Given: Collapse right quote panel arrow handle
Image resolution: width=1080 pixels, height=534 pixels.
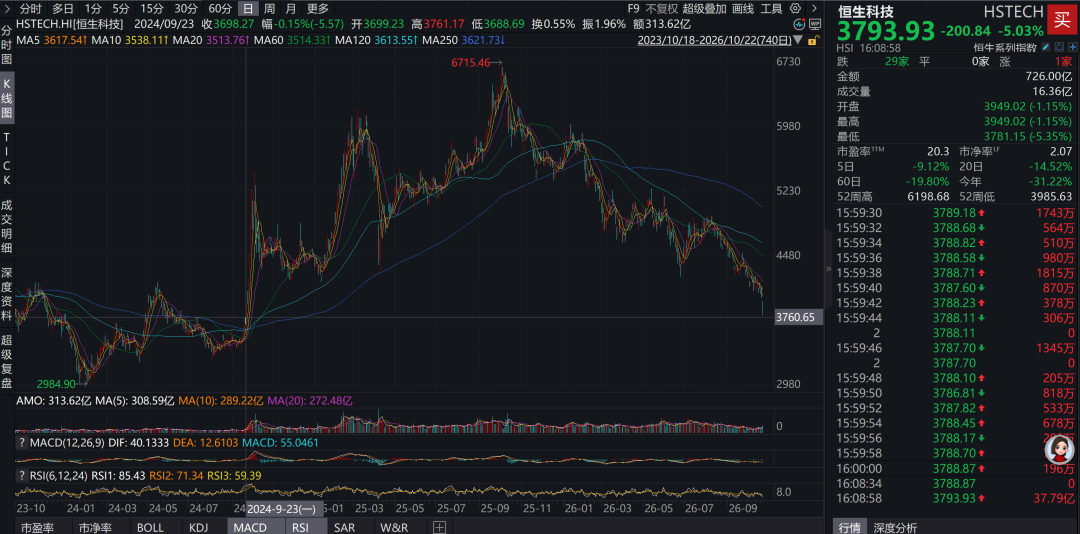Looking at the screenshot, I should pyautogui.click(x=829, y=269).
